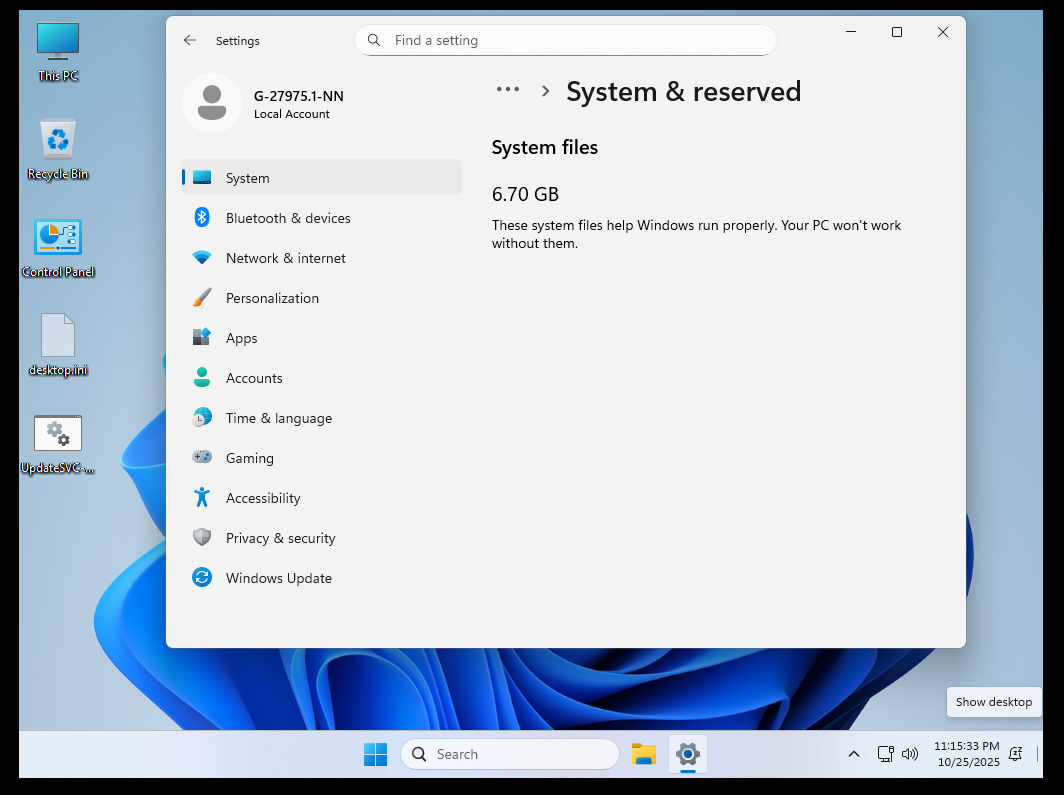Screen dimensions: 1064x795
Task: Click the taskbar Search box
Action: 510,754
